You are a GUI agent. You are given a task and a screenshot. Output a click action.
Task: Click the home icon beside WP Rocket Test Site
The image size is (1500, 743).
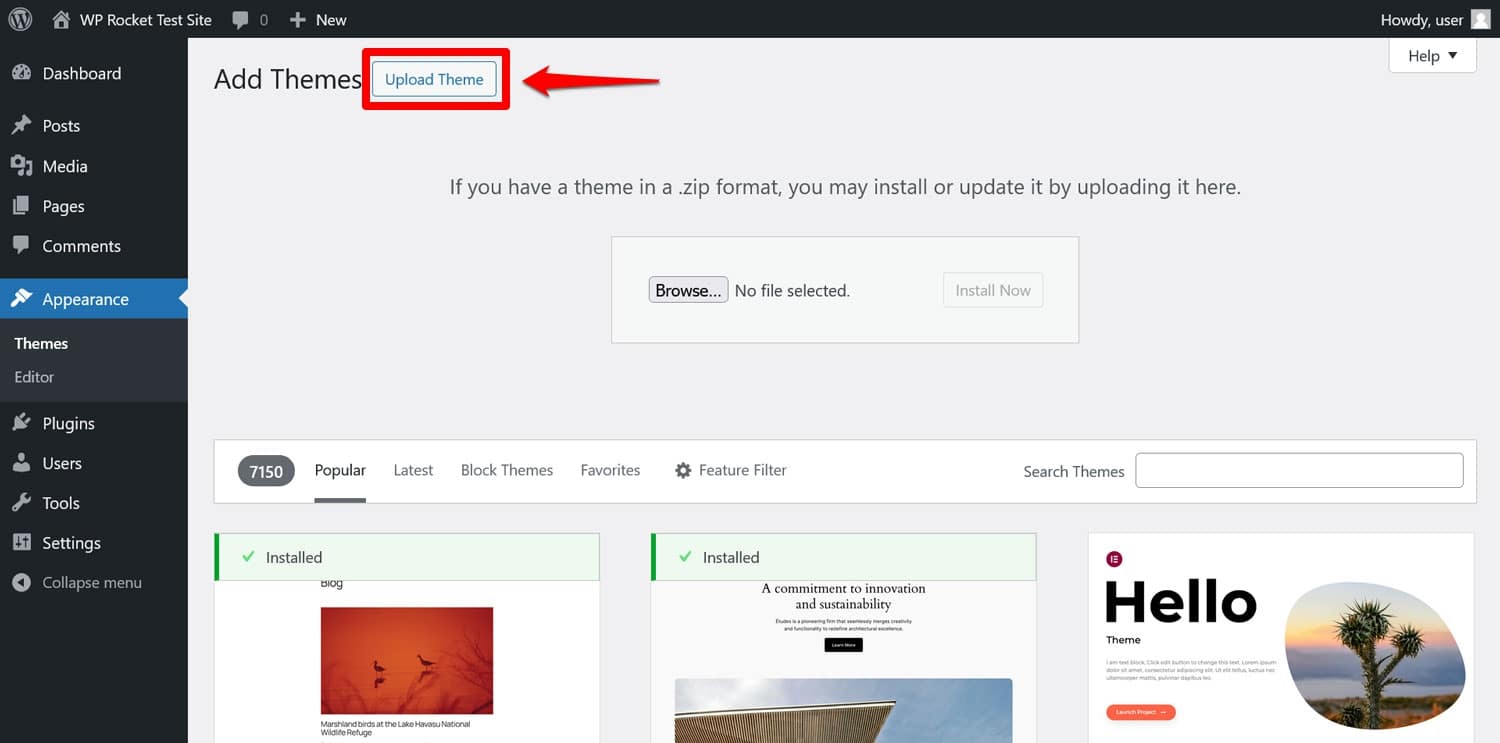coord(62,19)
